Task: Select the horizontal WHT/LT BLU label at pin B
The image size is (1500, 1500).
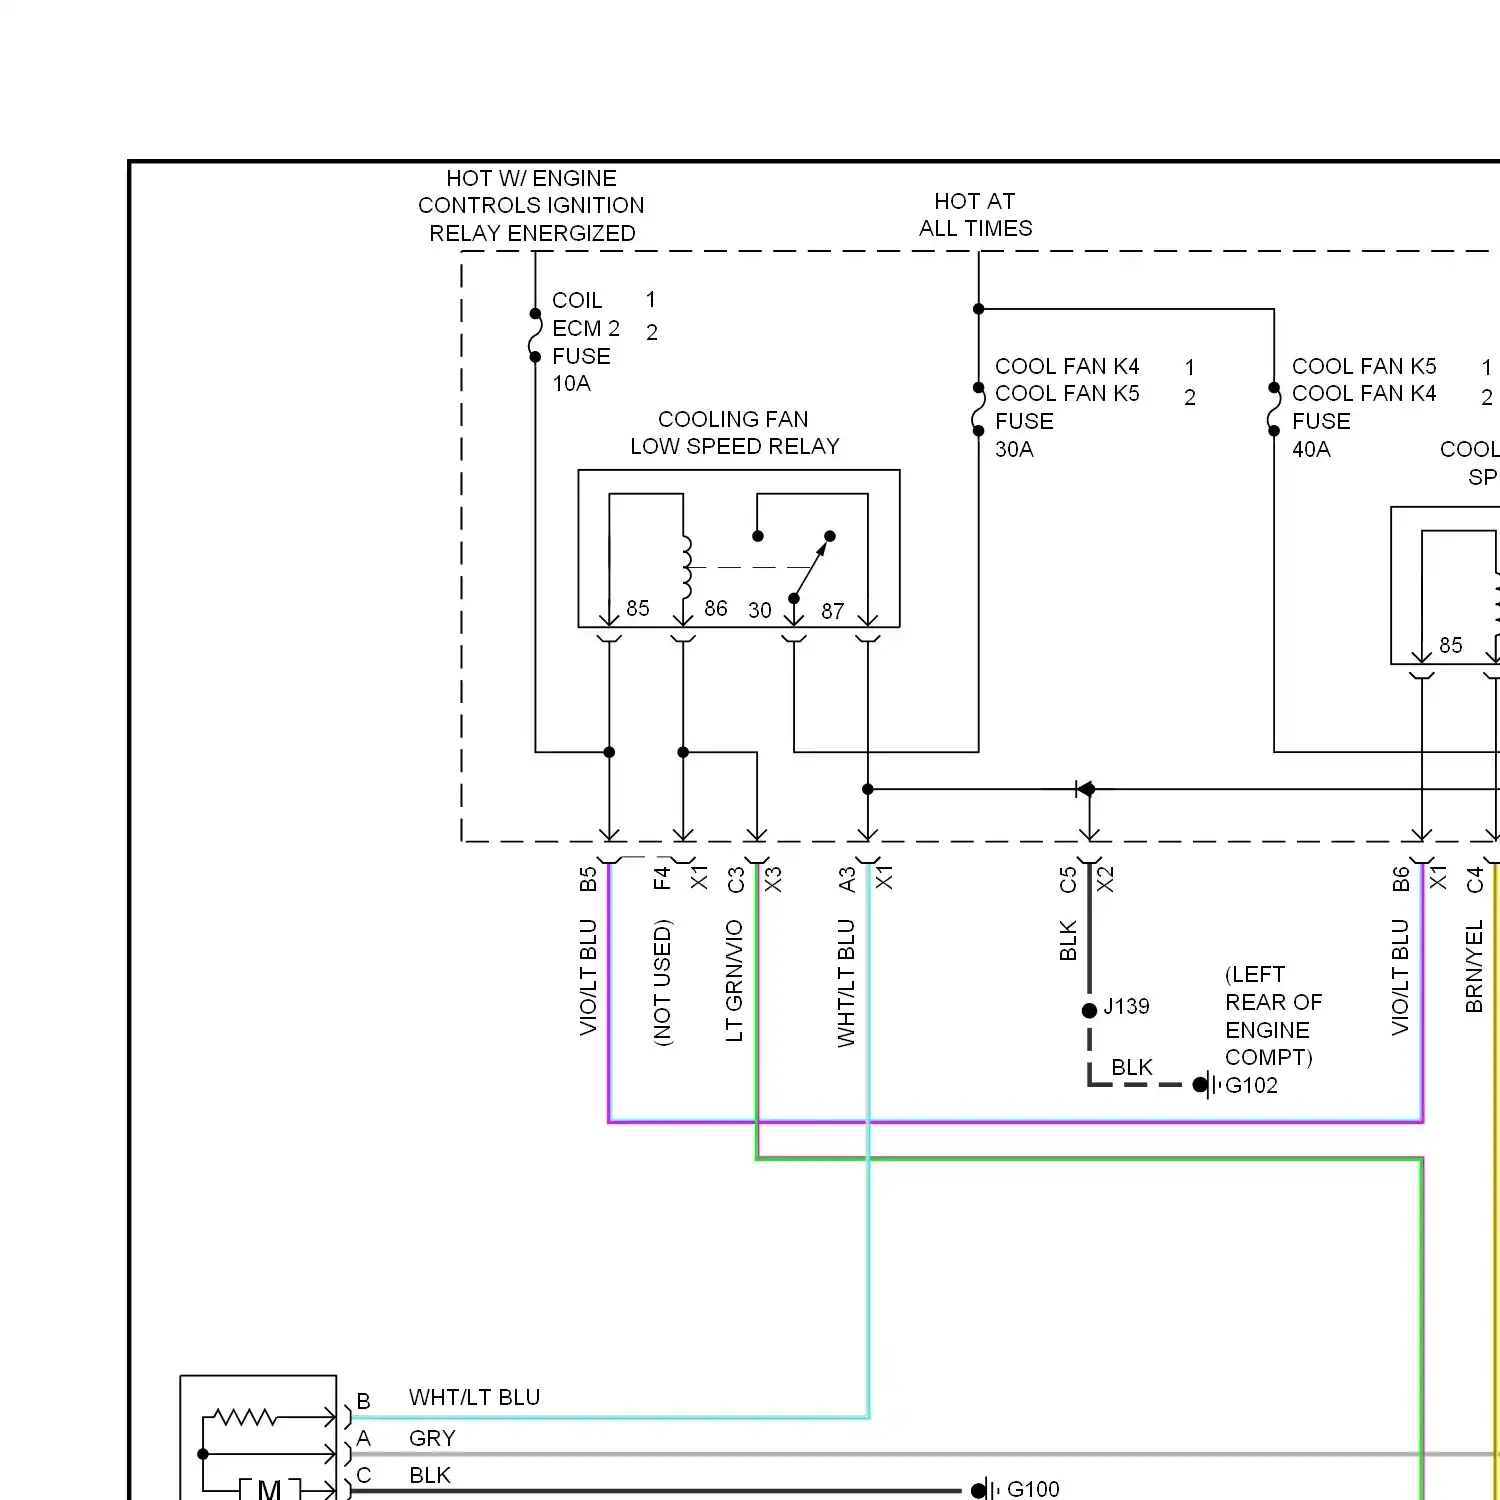Action: click(474, 1398)
